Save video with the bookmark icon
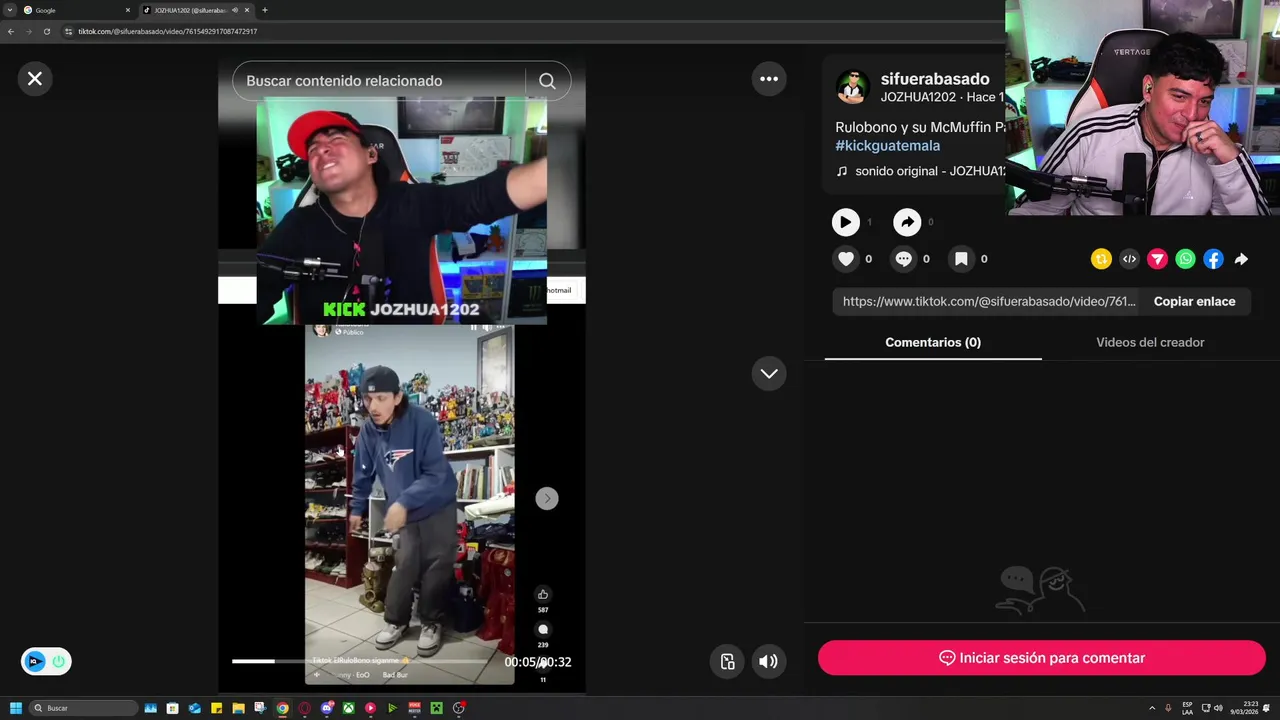The height and width of the screenshot is (720, 1280). coord(961,259)
